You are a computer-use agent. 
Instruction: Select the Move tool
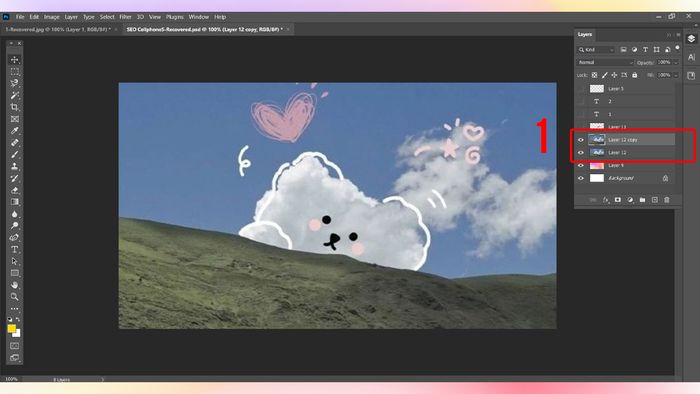[15, 60]
